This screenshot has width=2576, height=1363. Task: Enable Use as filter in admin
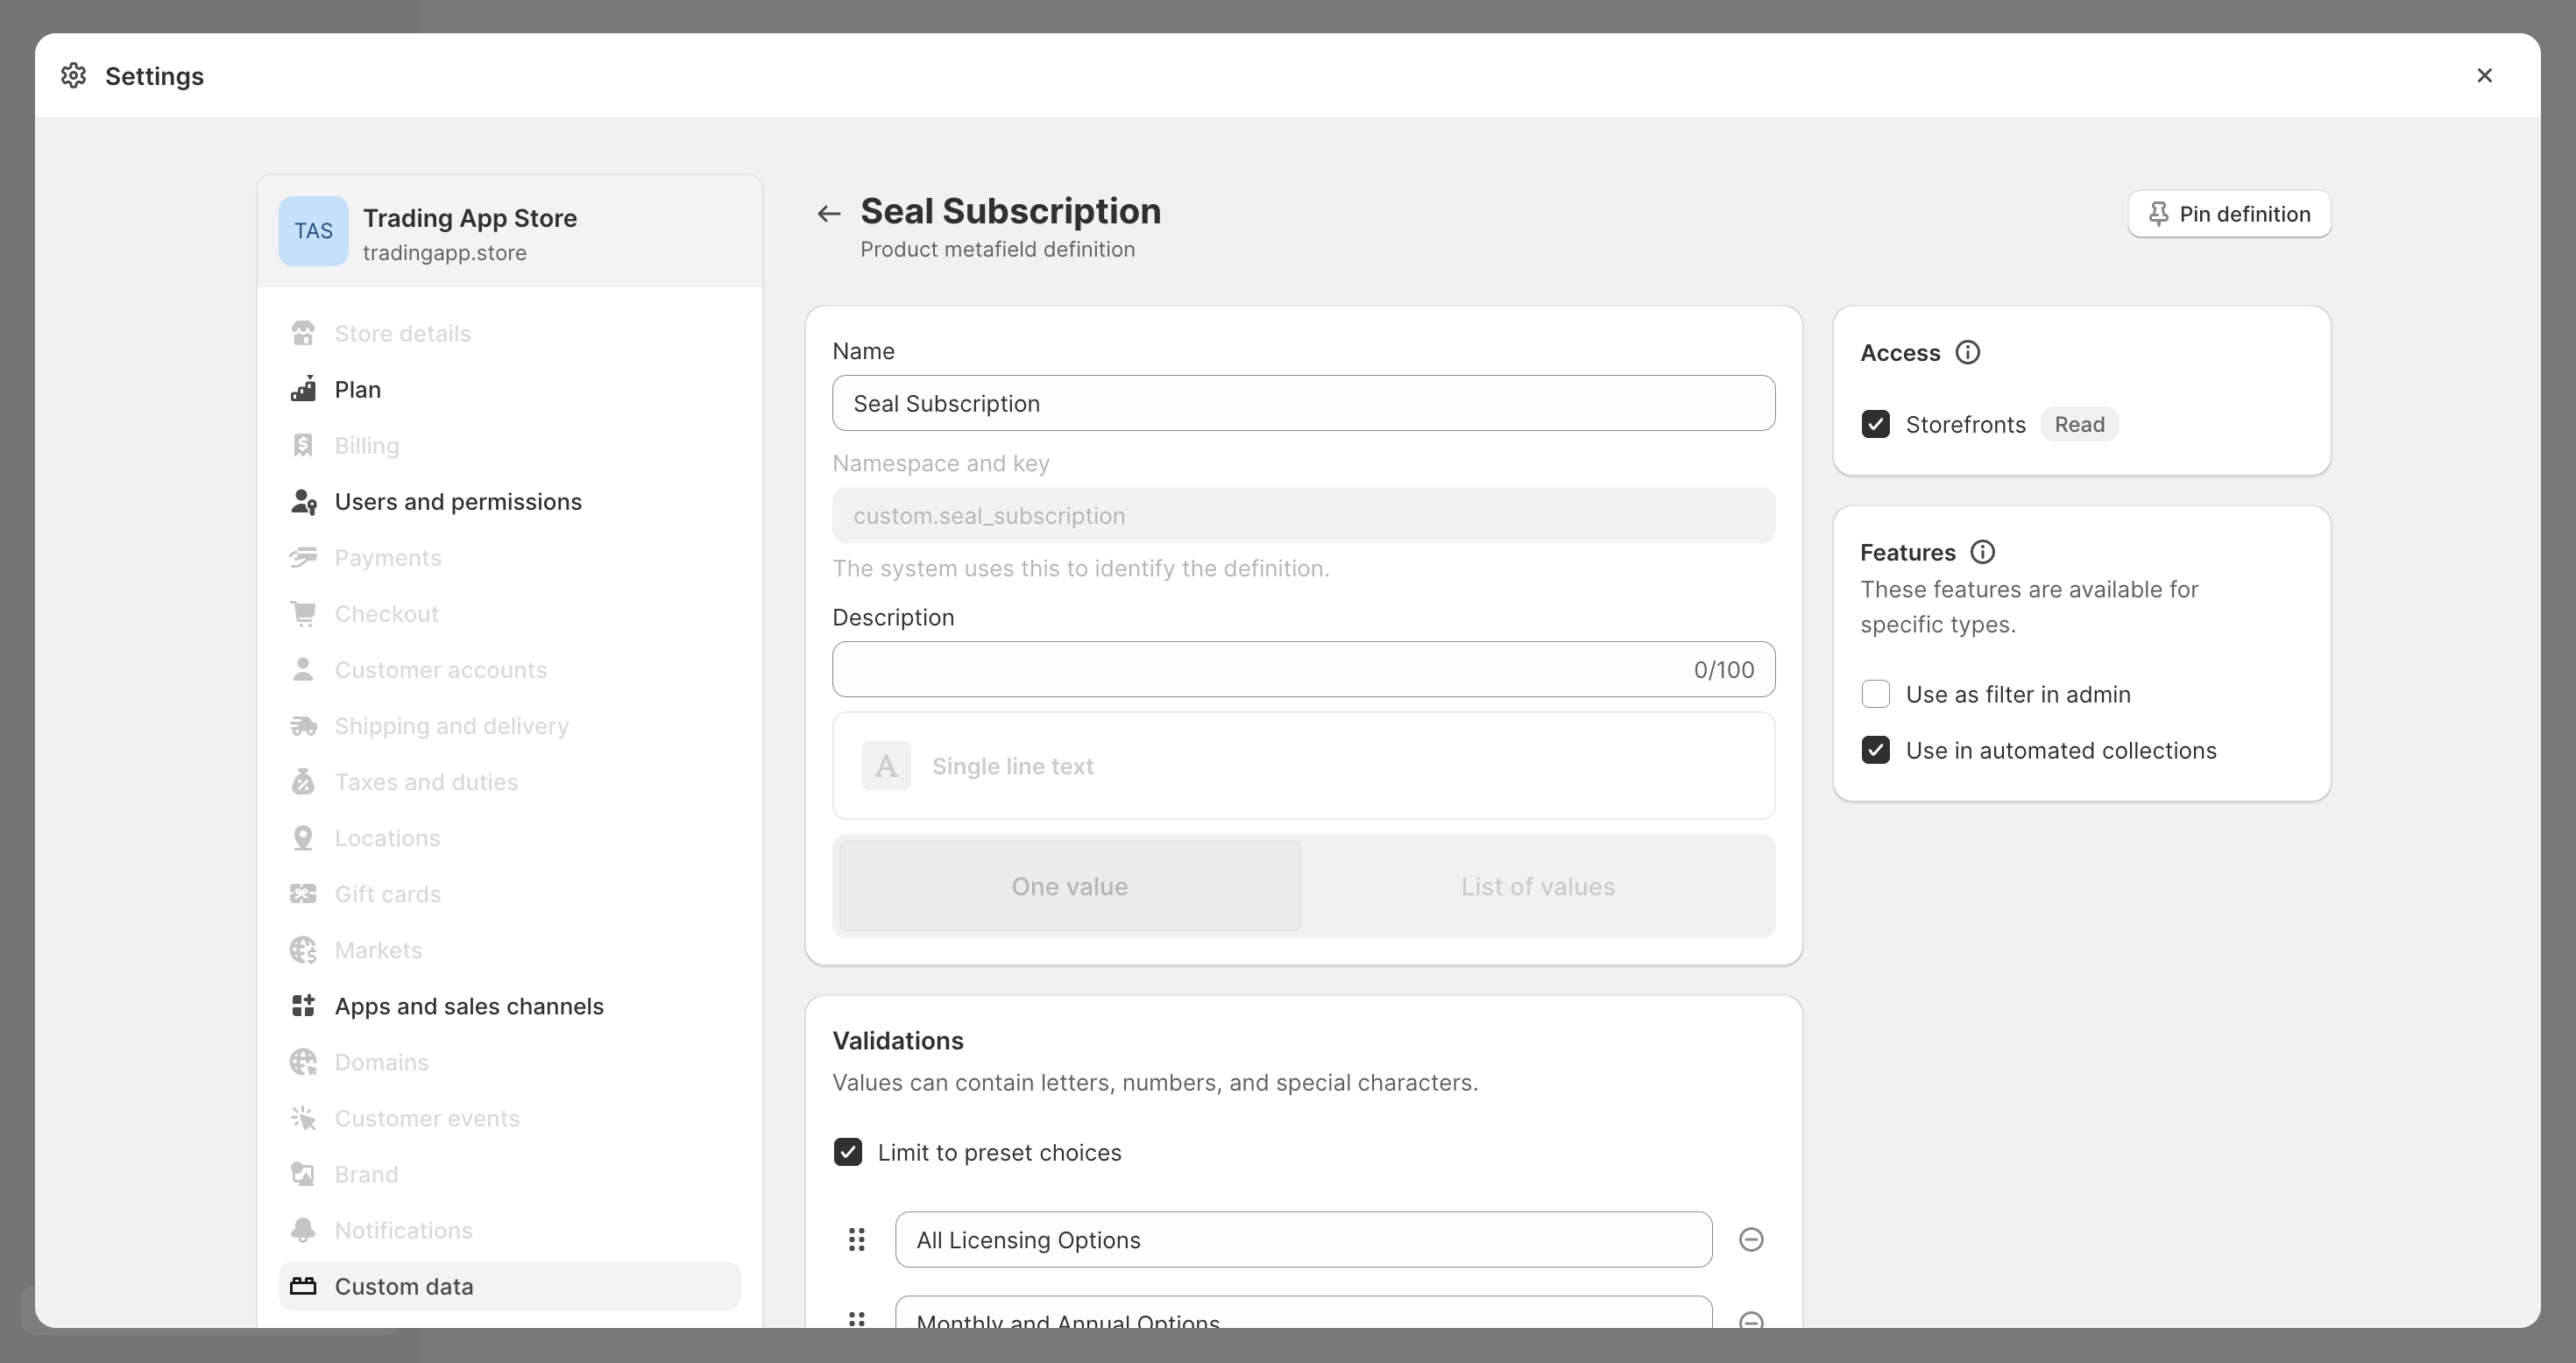(1875, 694)
